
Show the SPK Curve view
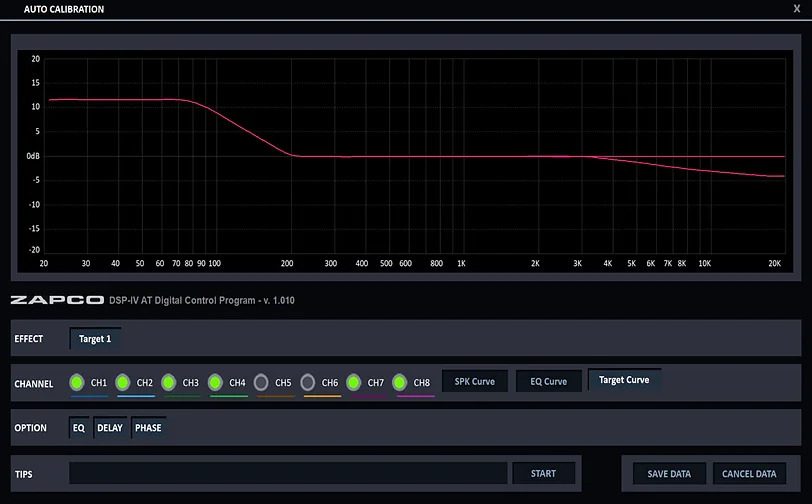click(475, 381)
